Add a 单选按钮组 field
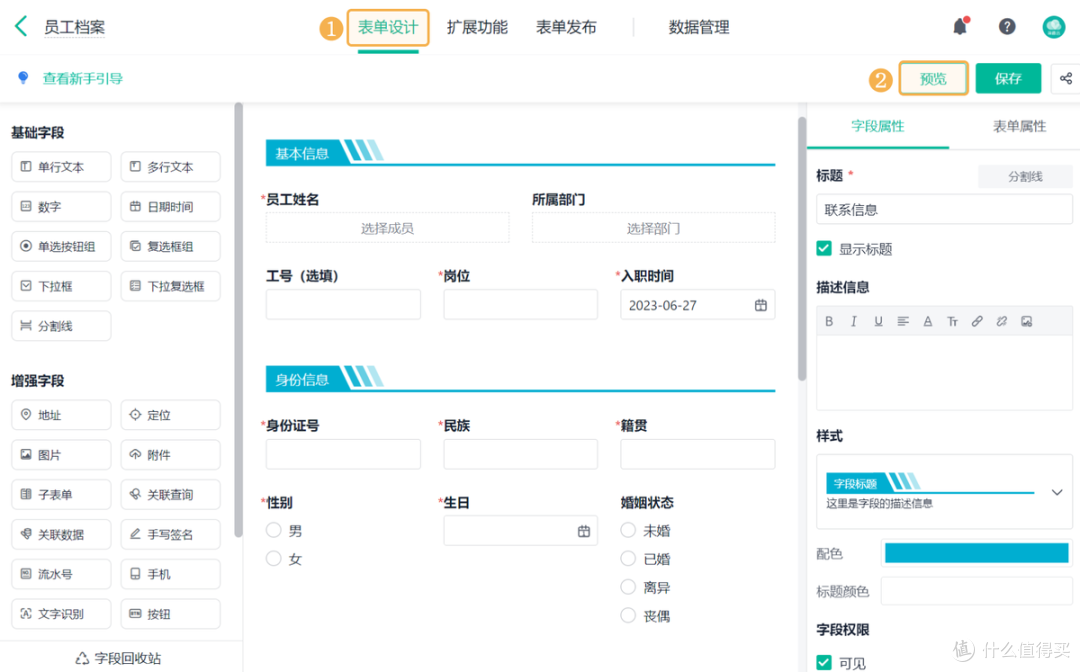The image size is (1080, 672). 61,246
